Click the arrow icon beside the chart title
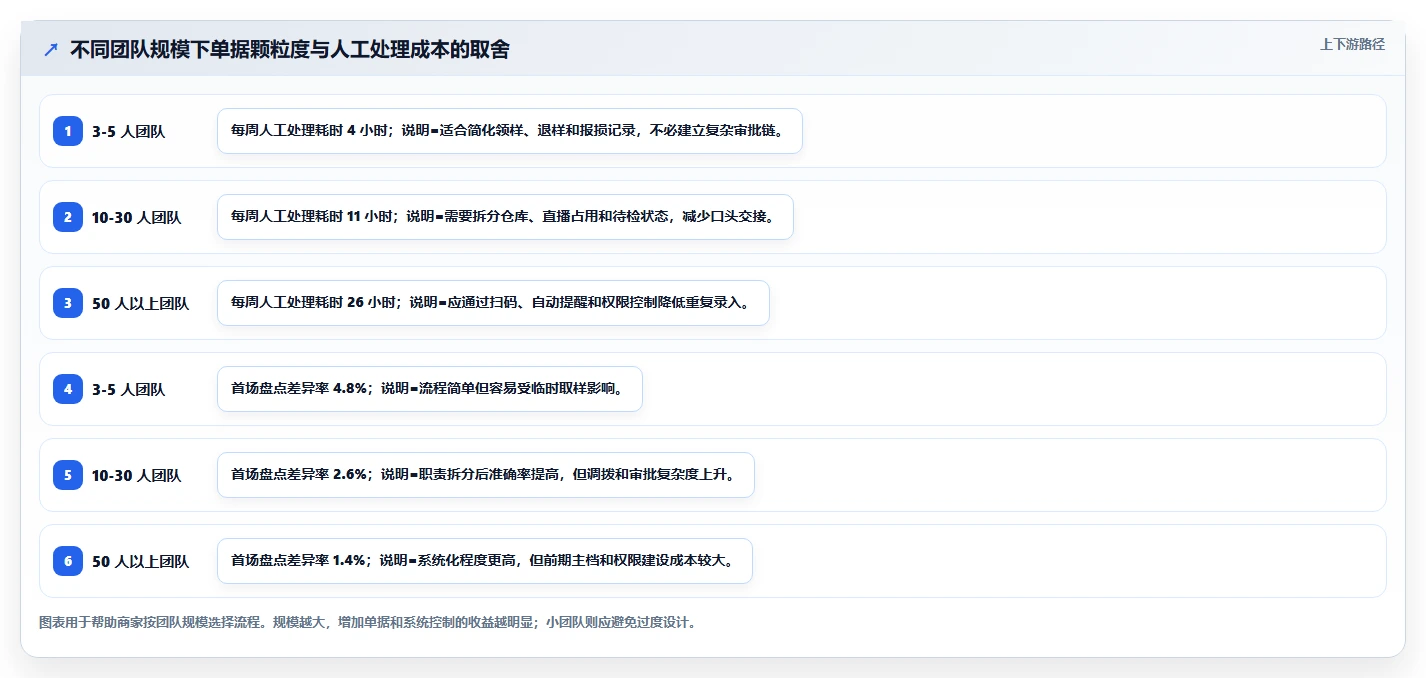 click(51, 50)
